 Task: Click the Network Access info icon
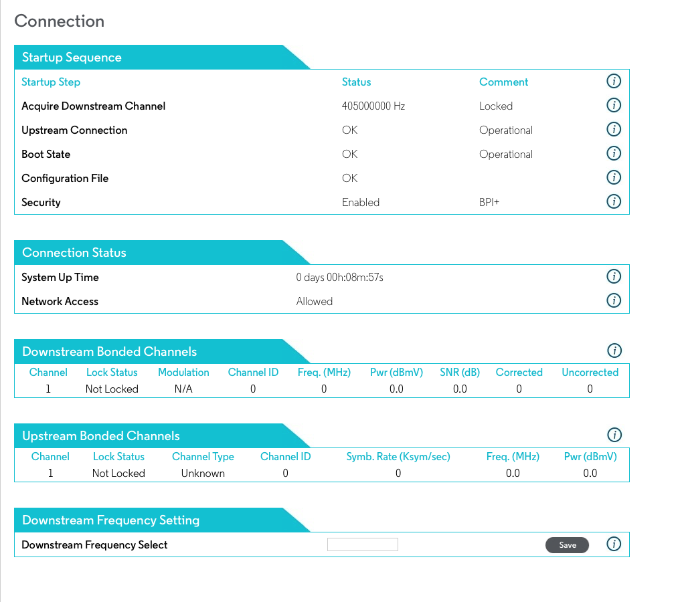pos(614,301)
